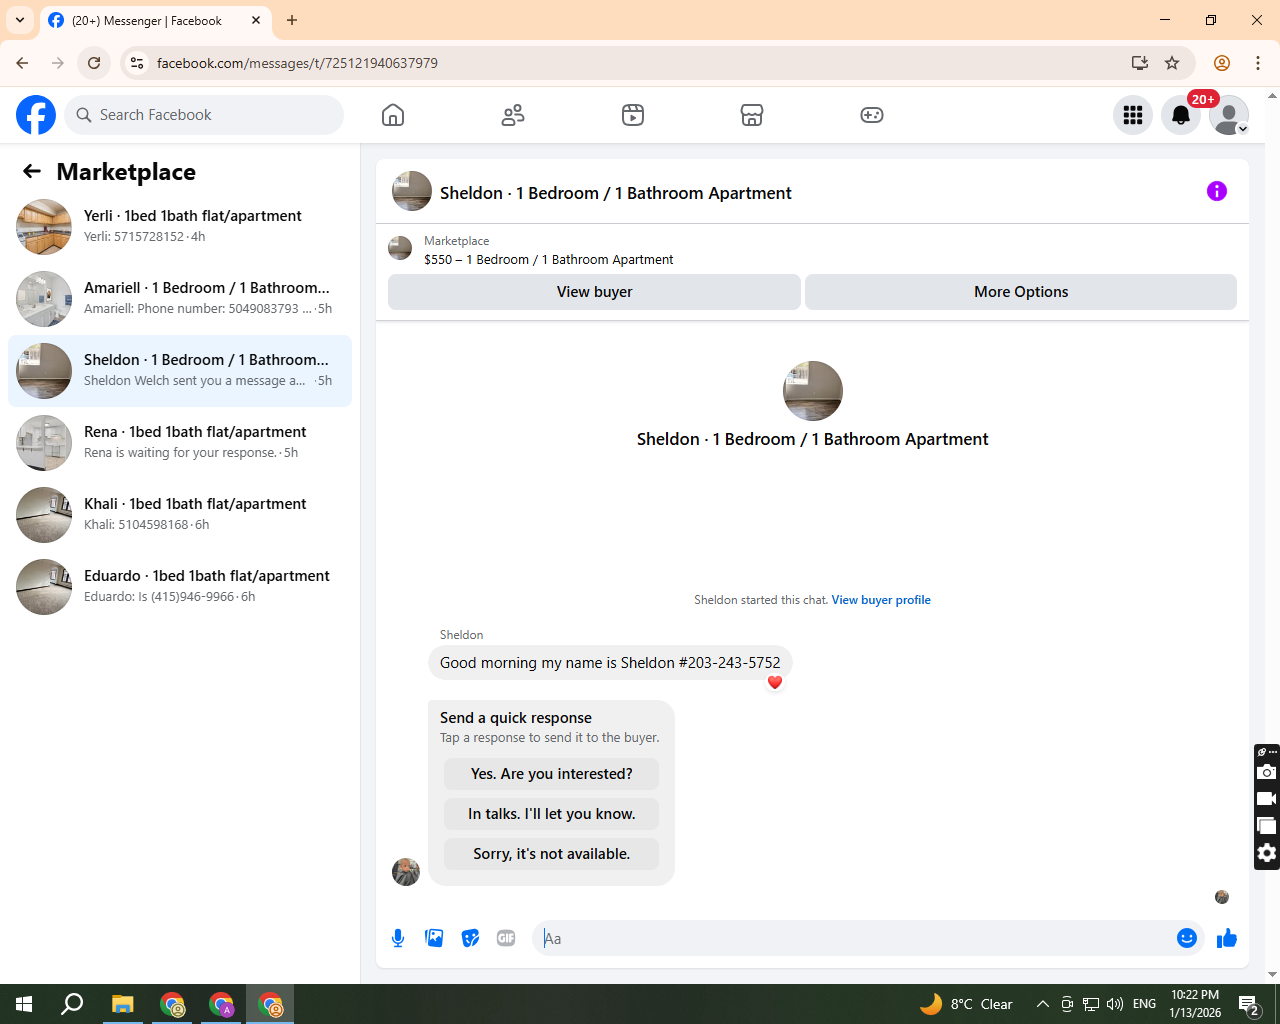Open the nine-dot Menu grid icon
Screen dimensions: 1280x1024
[1133, 115]
